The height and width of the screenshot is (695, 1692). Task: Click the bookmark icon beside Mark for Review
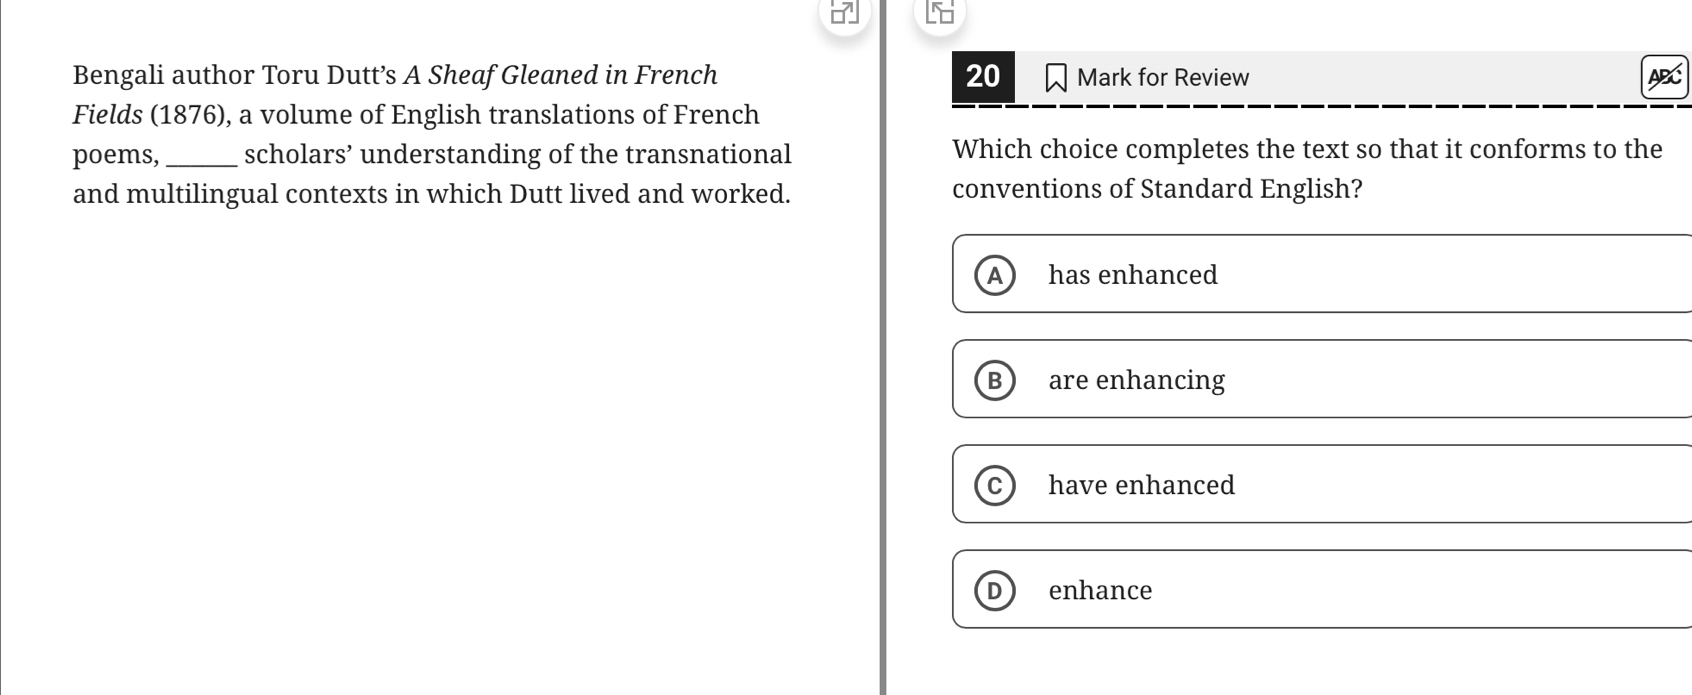click(1055, 78)
